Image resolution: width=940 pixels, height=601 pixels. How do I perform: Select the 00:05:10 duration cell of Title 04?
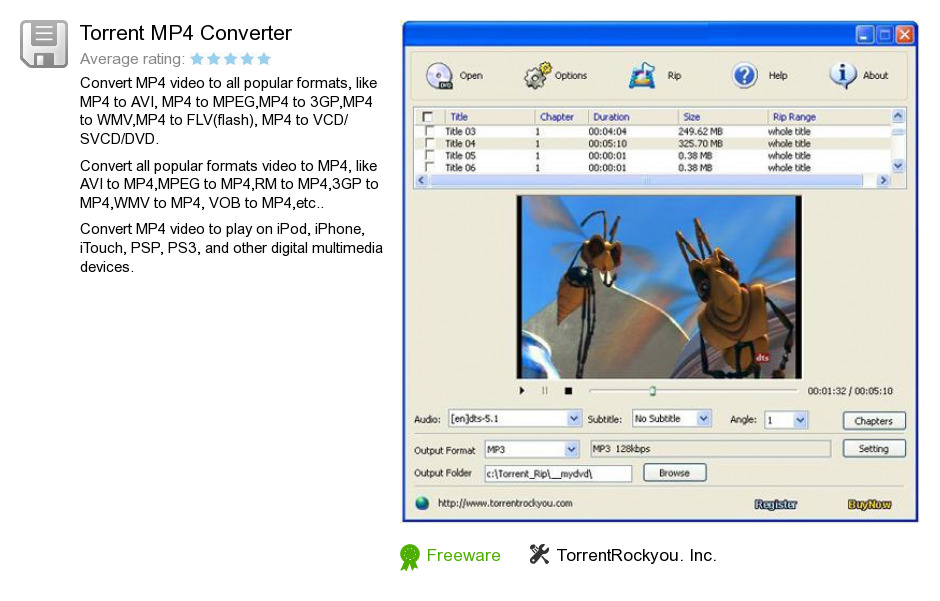pos(607,144)
